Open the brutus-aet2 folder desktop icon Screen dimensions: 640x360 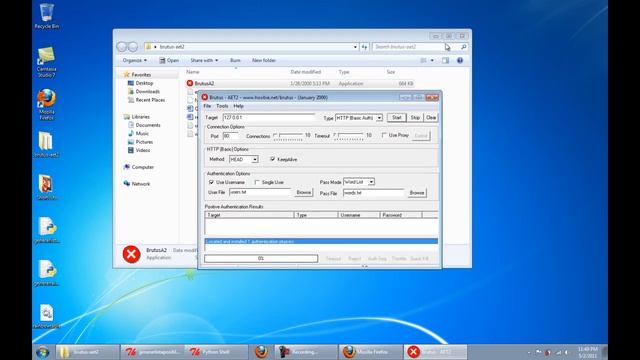point(47,144)
